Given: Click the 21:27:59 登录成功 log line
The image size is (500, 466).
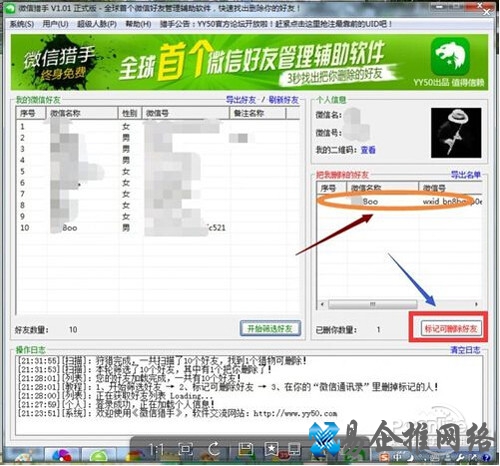Looking at the screenshot, I should pyautogui.click(x=117, y=405).
